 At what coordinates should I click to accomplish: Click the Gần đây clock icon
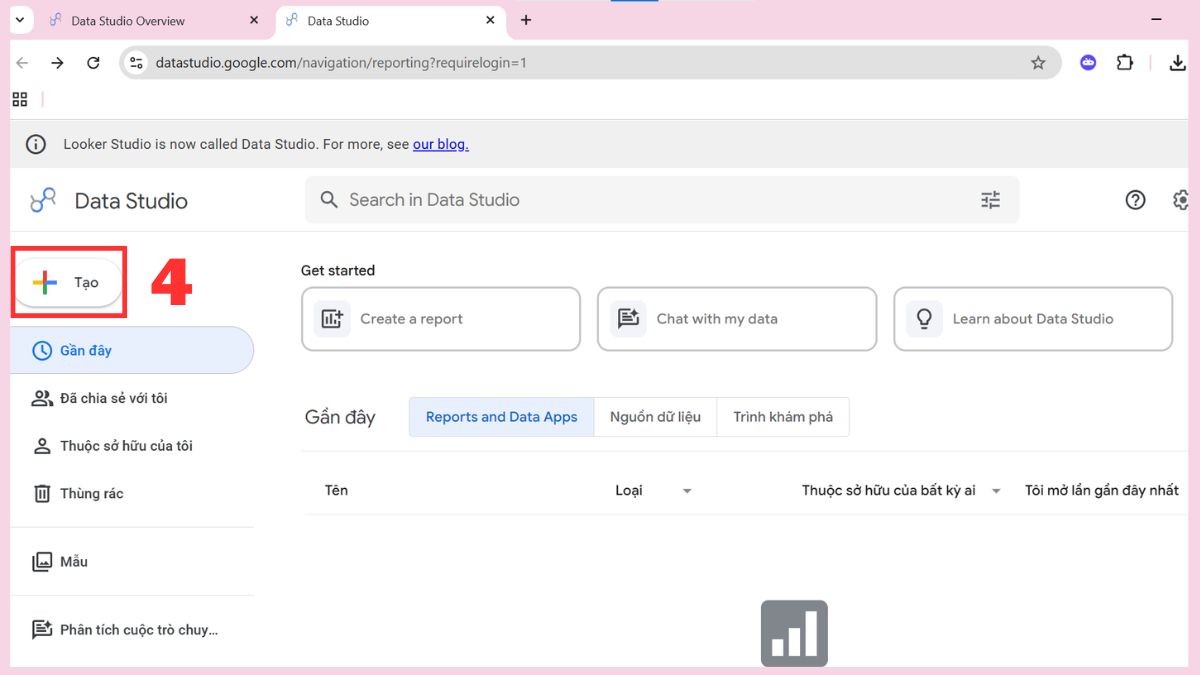[42, 351]
